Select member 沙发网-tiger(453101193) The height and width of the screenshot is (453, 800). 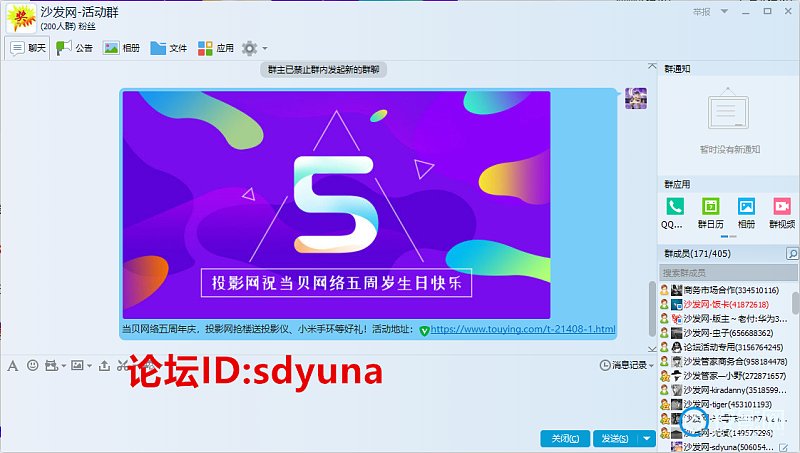click(x=727, y=405)
